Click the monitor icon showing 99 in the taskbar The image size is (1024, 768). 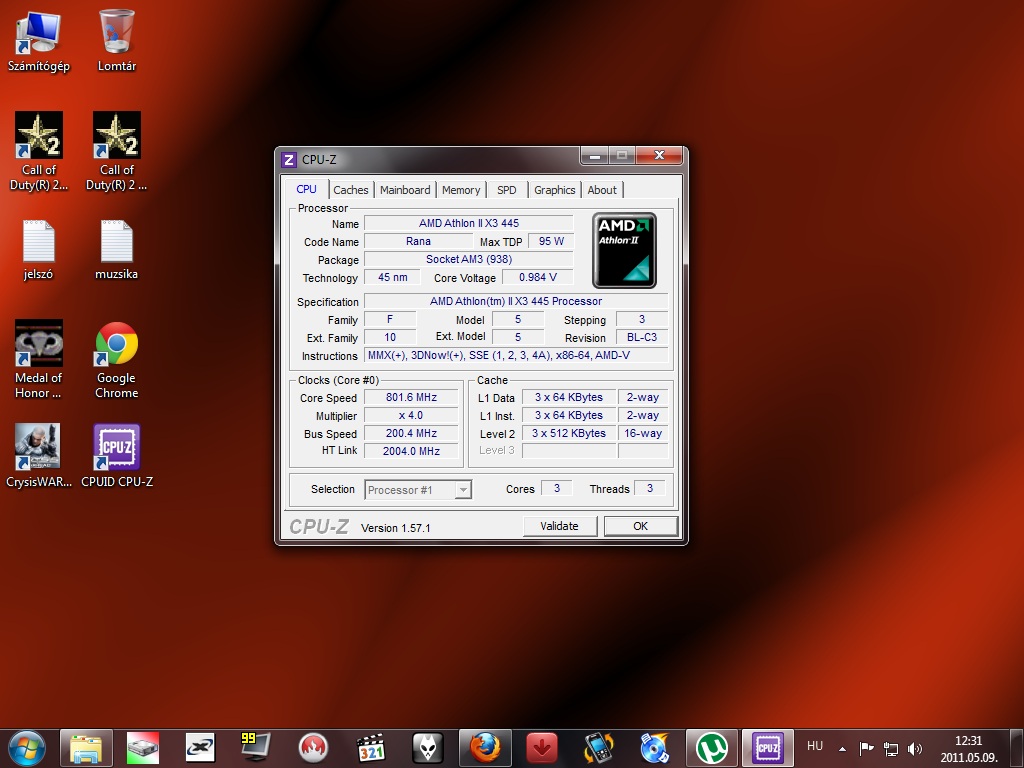[x=255, y=748]
